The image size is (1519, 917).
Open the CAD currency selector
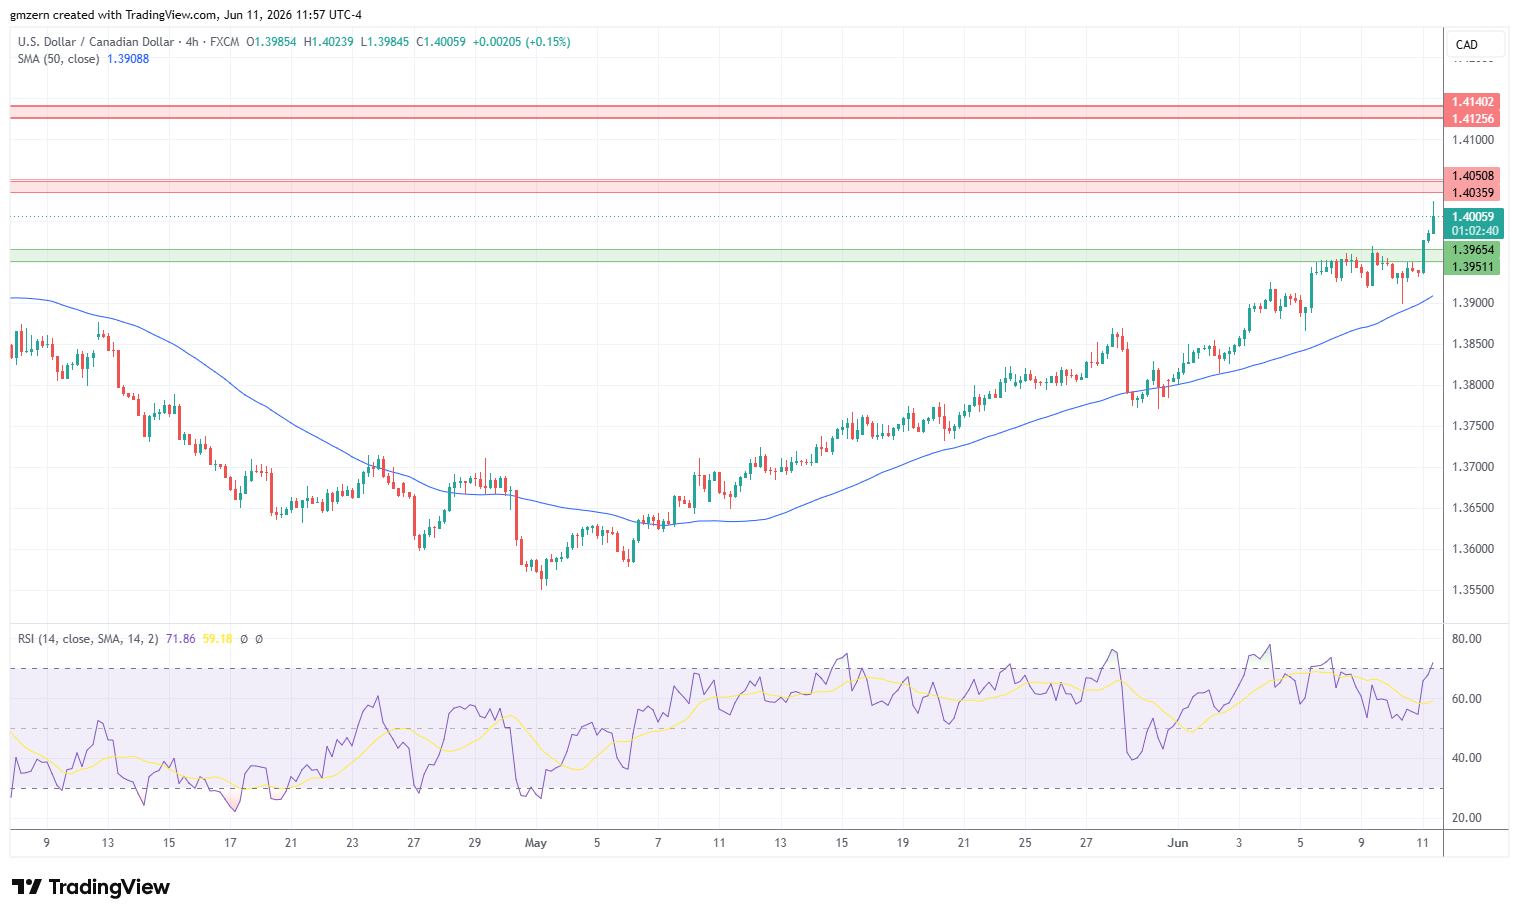[x=1476, y=44]
